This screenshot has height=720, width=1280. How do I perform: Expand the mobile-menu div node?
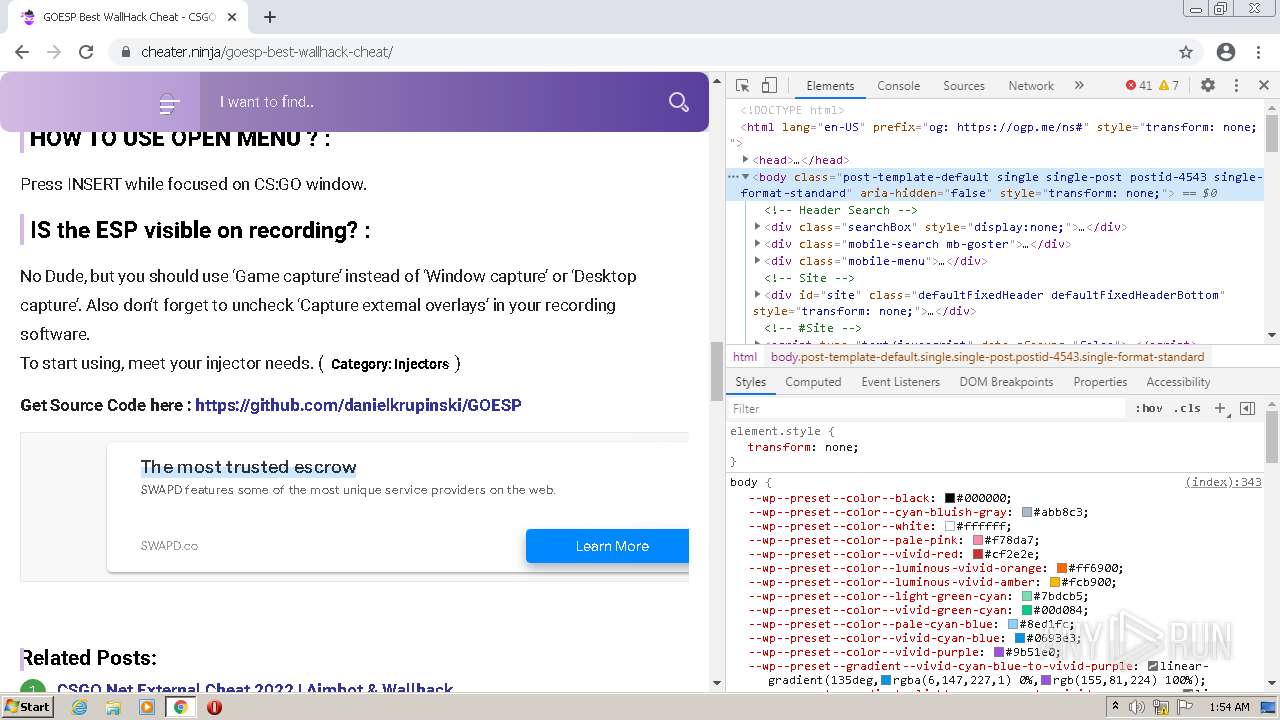click(x=758, y=261)
